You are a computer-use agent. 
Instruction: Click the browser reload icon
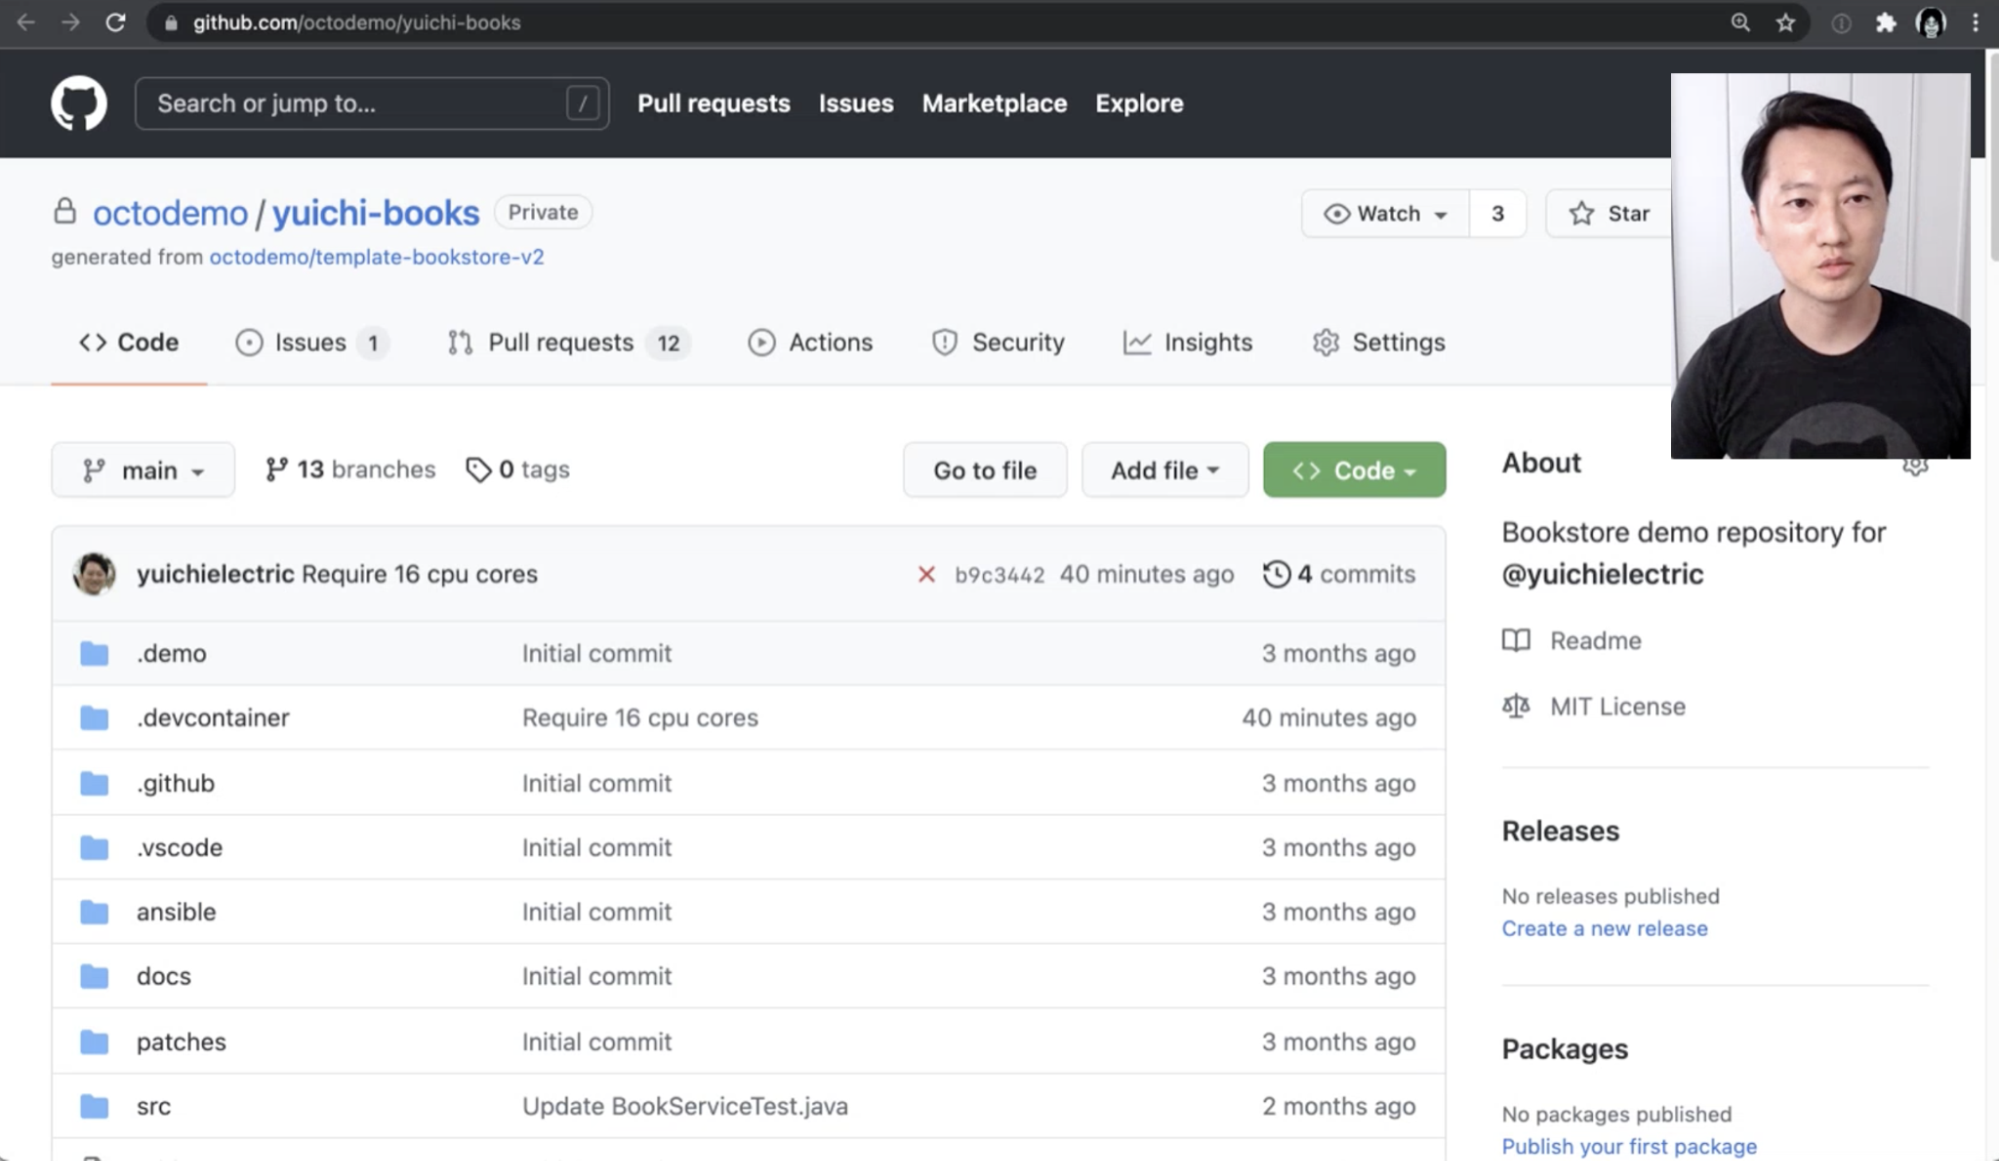(x=116, y=22)
